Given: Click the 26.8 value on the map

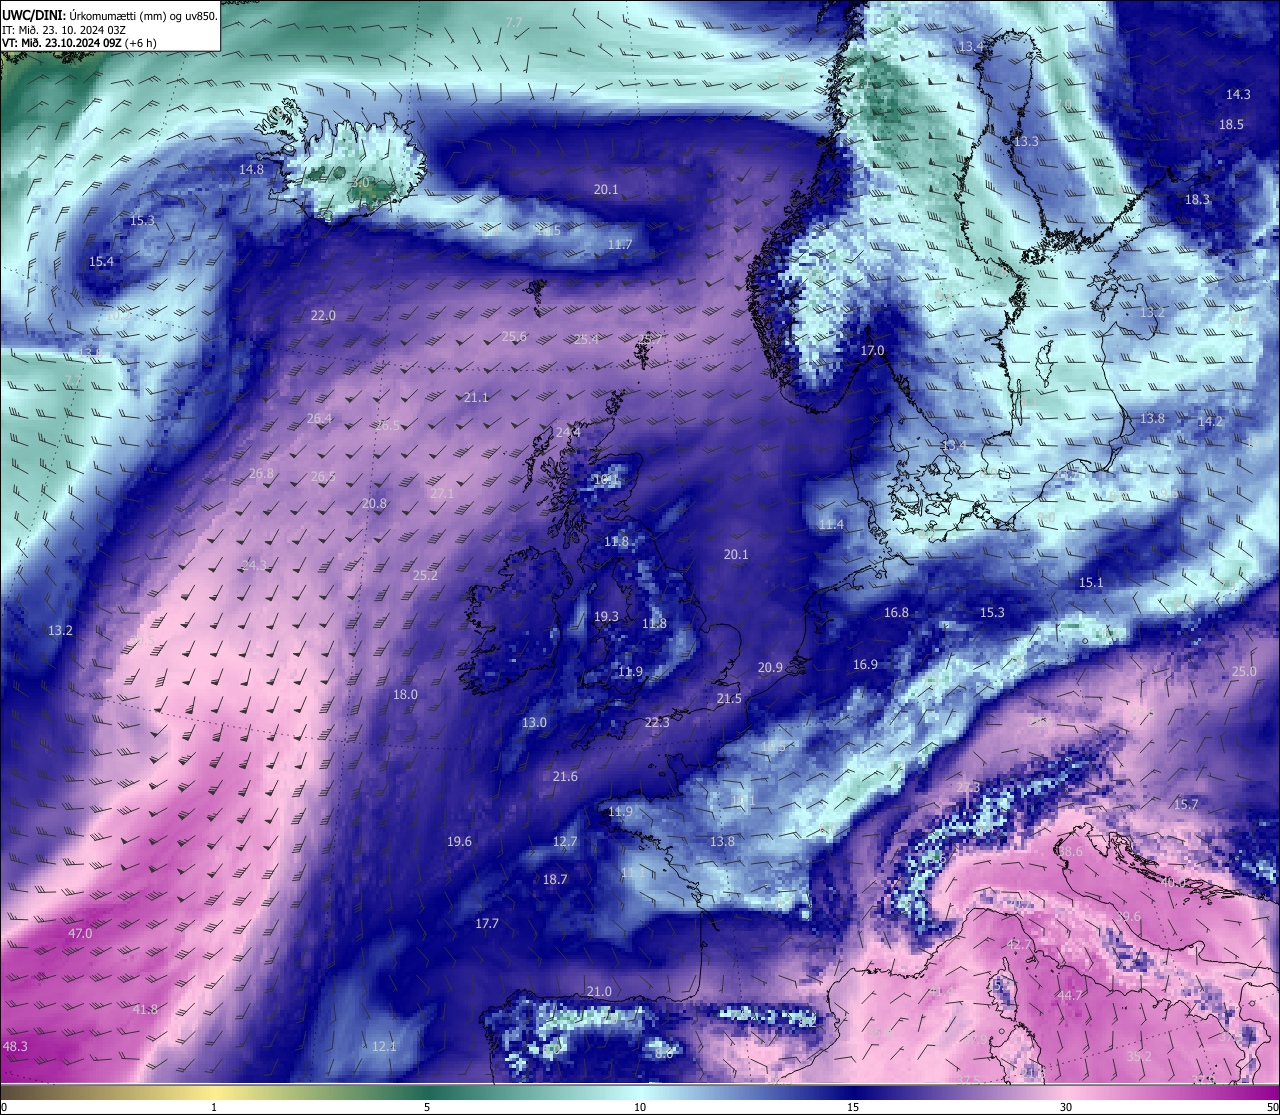Looking at the screenshot, I should tap(261, 473).
